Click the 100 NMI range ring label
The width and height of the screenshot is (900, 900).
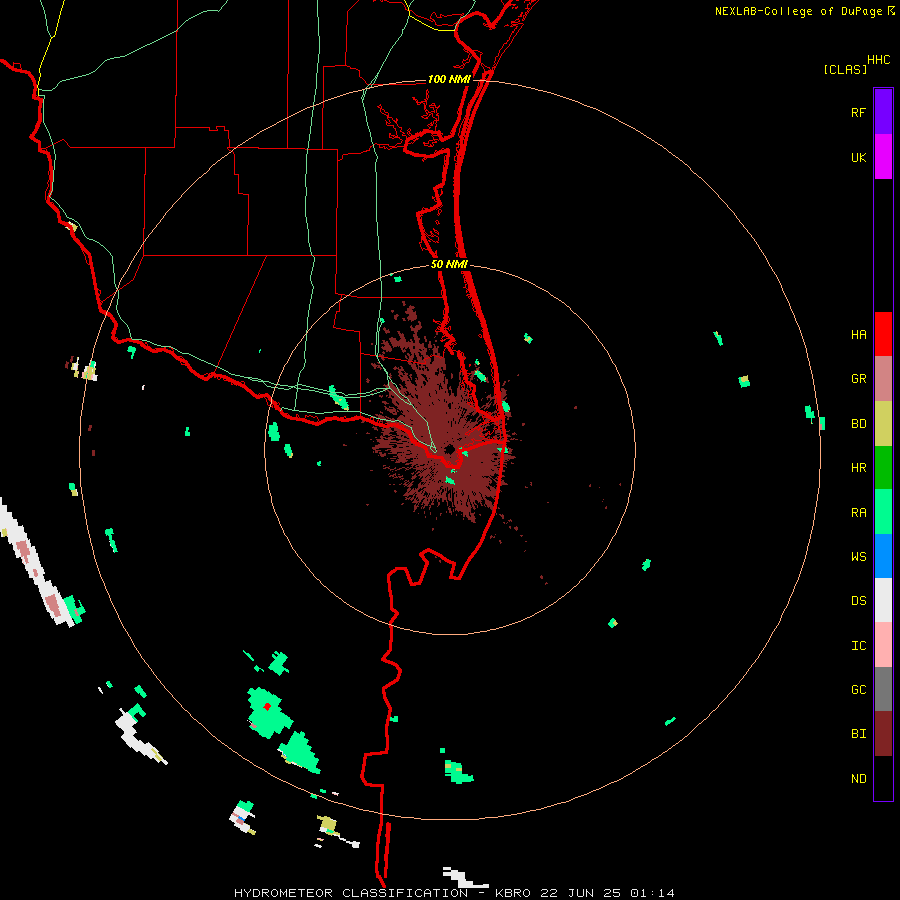[449, 79]
